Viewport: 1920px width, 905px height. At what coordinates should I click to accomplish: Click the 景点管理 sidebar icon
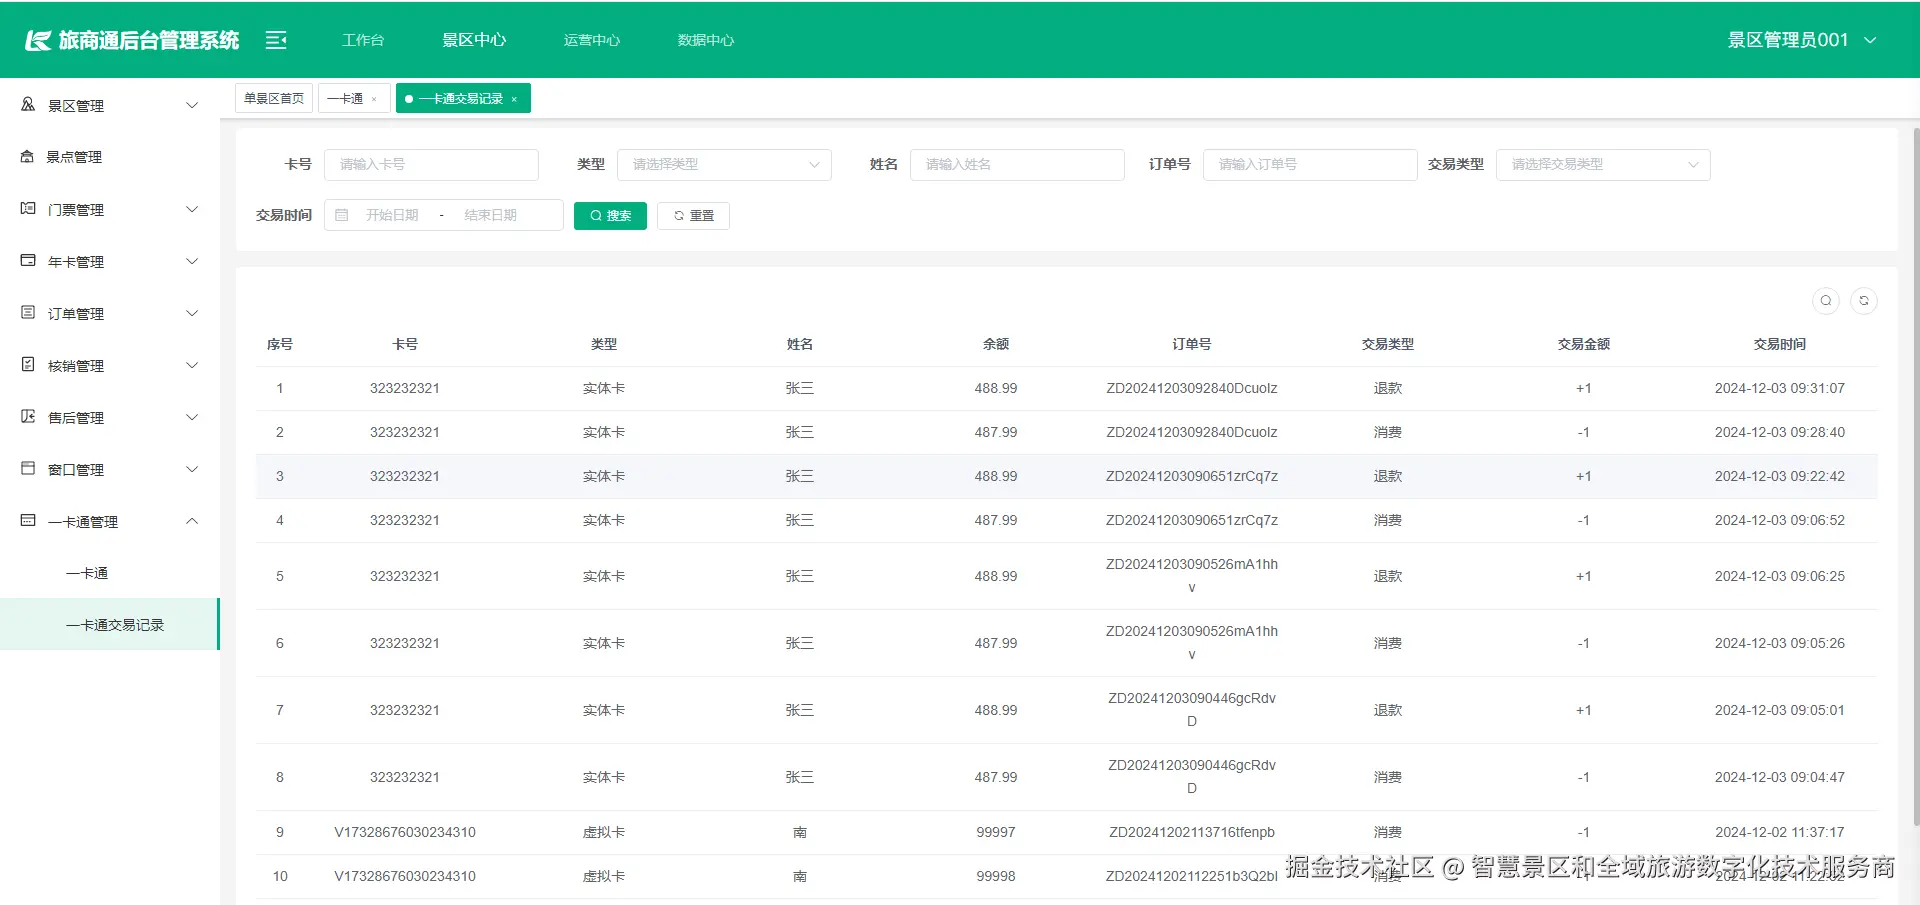(27, 156)
